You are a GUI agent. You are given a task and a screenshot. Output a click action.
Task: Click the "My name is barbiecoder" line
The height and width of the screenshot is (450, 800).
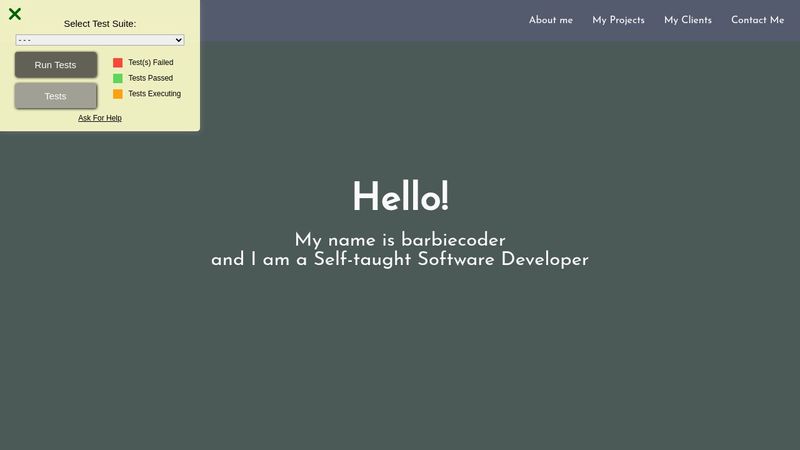pos(400,240)
